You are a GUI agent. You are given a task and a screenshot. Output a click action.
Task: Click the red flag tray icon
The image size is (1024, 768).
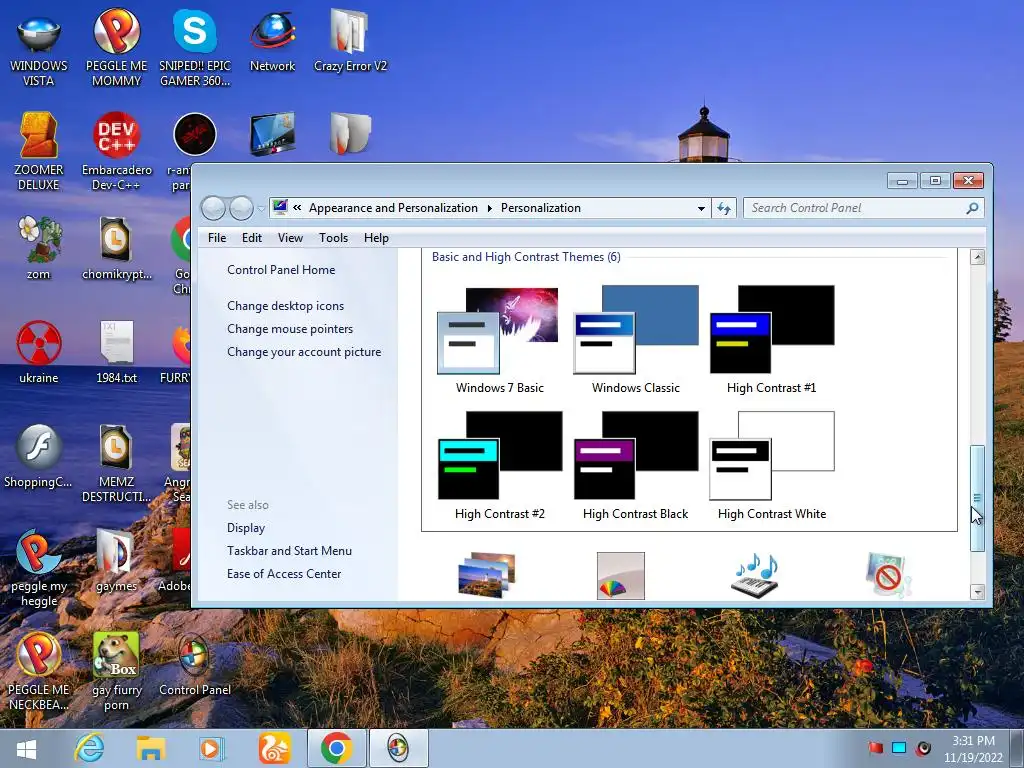click(x=876, y=748)
